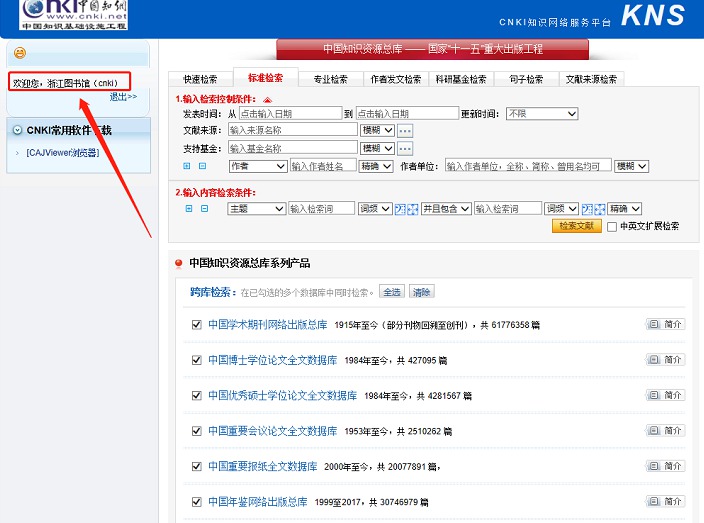This screenshot has width=704, height=523.
Task: Open 中国学术期刊网络出版总库 link
Action: tap(268, 325)
